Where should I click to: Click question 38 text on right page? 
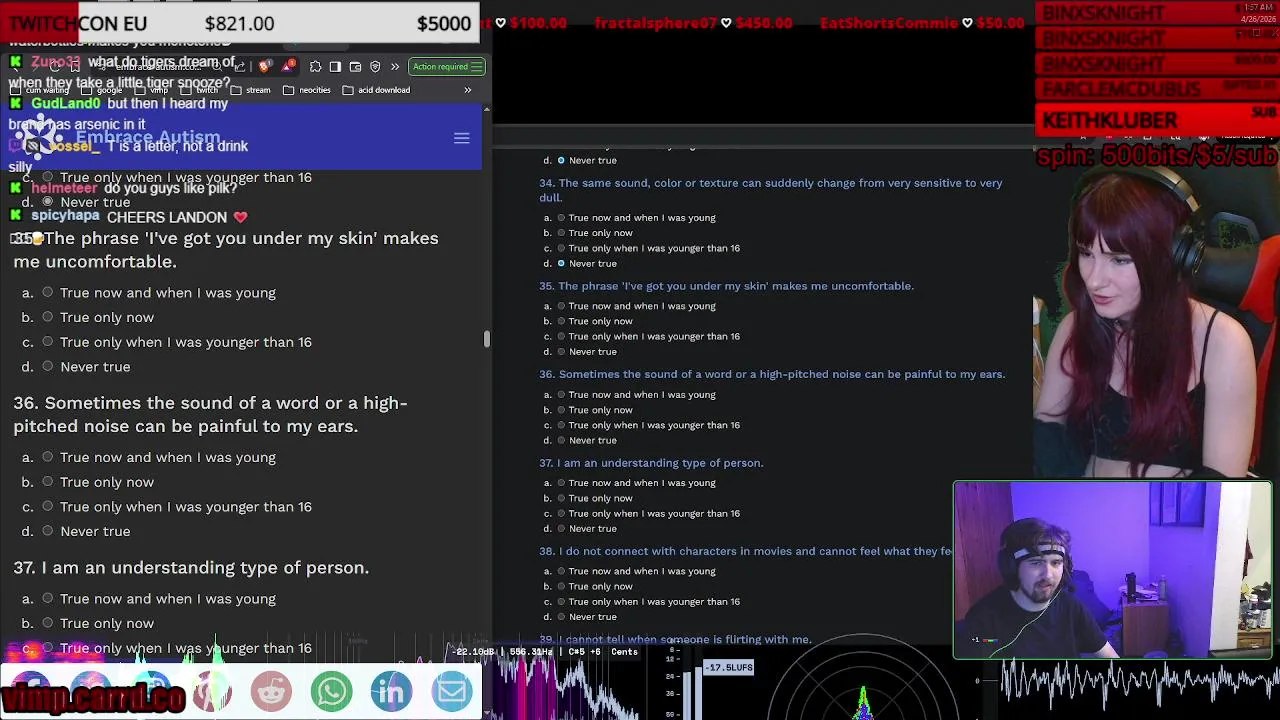[x=746, y=551]
